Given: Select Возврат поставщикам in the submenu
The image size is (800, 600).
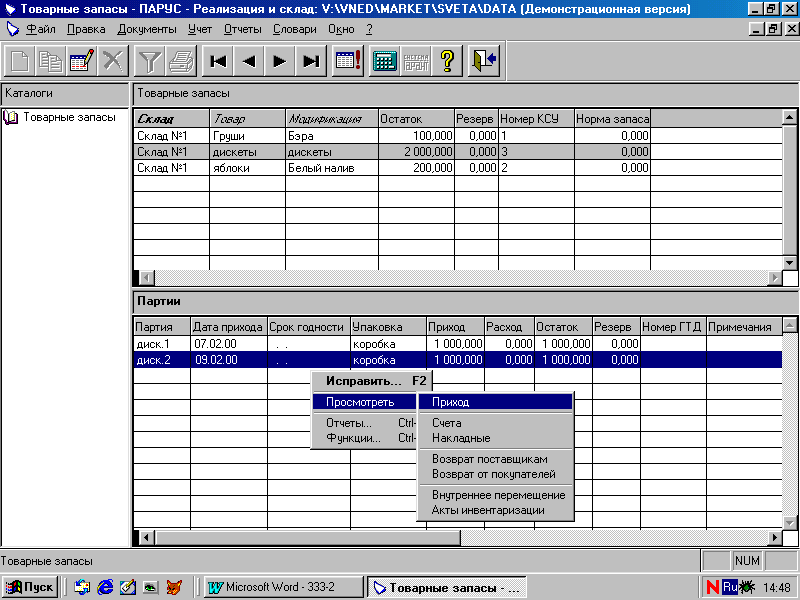Looking at the screenshot, I should (495, 459).
